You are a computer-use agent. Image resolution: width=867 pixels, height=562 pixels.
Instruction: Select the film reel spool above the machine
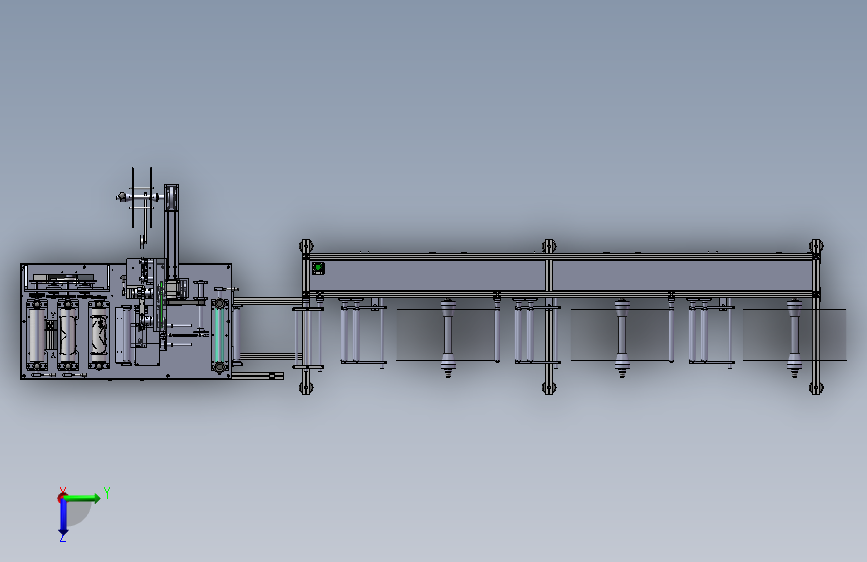[x=140, y=197]
